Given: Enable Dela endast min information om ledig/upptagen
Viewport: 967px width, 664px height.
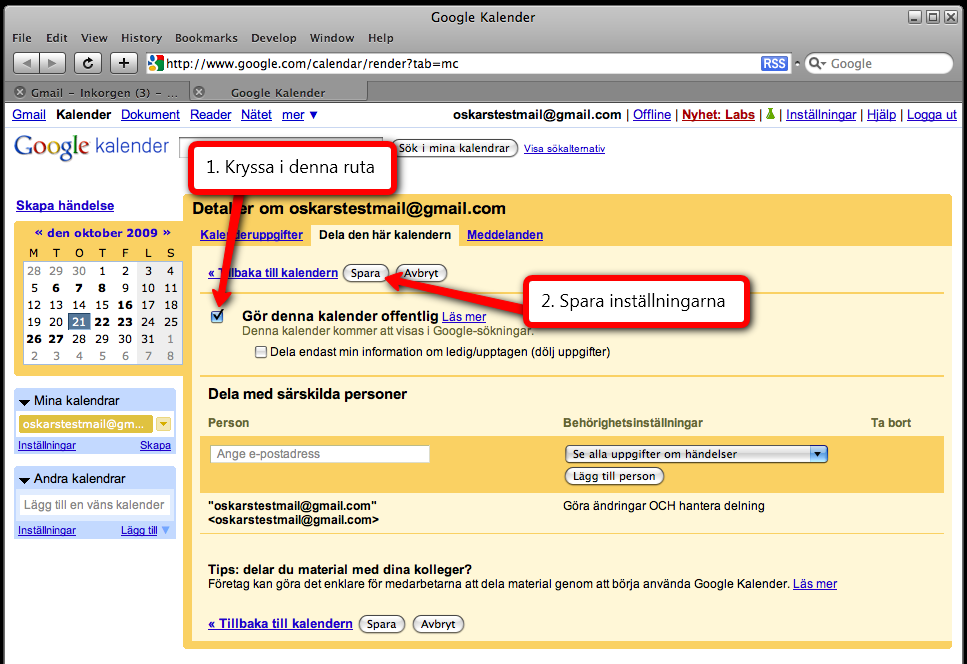Looking at the screenshot, I should tap(261, 351).
